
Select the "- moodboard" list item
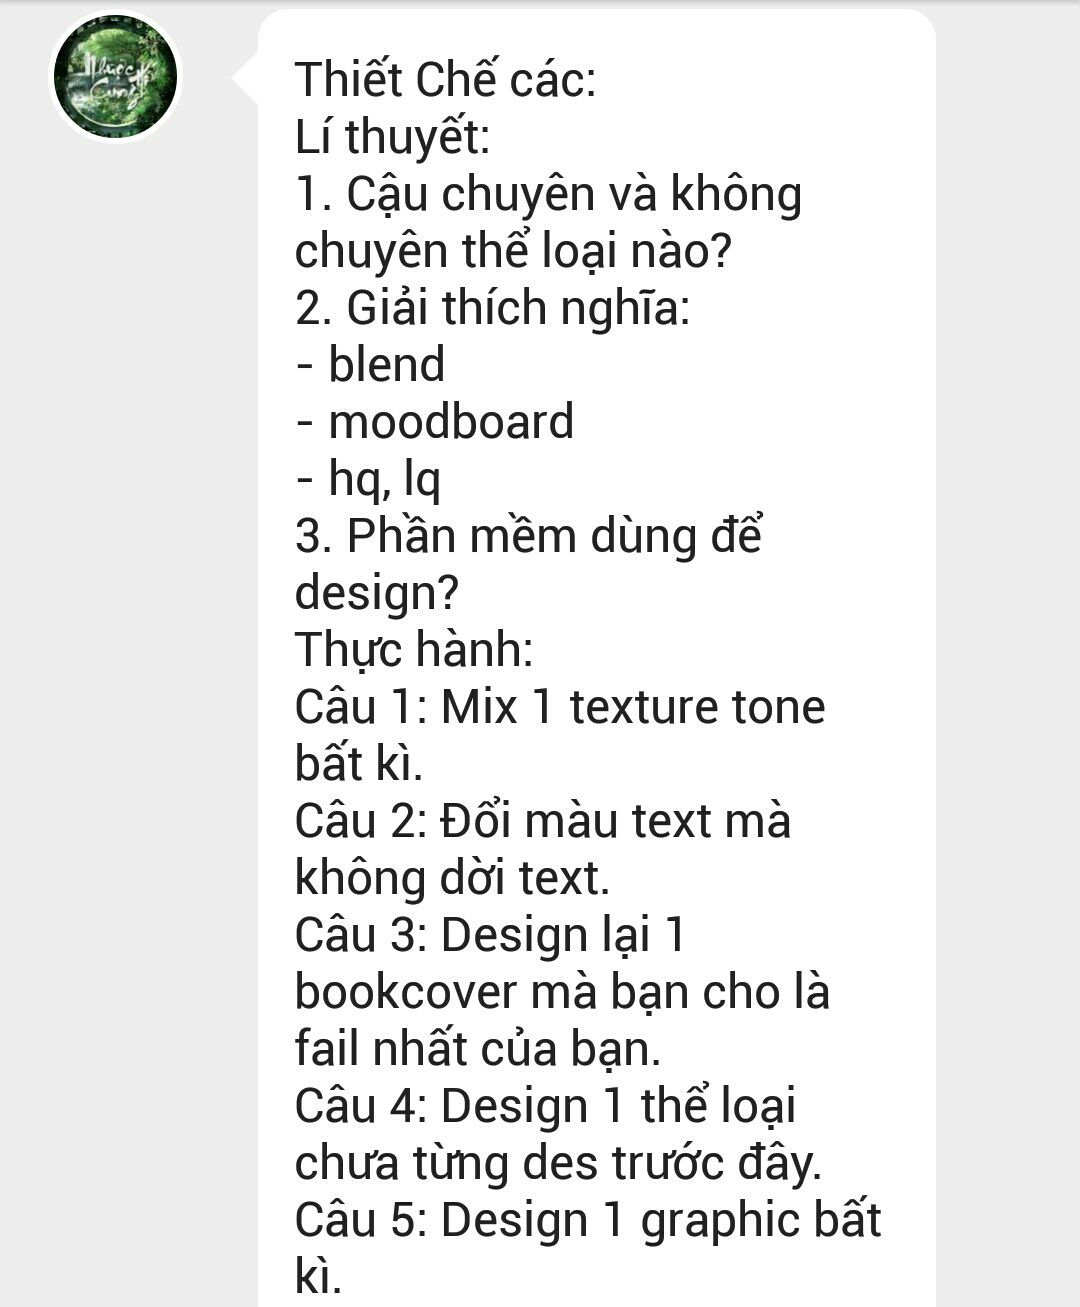435,422
